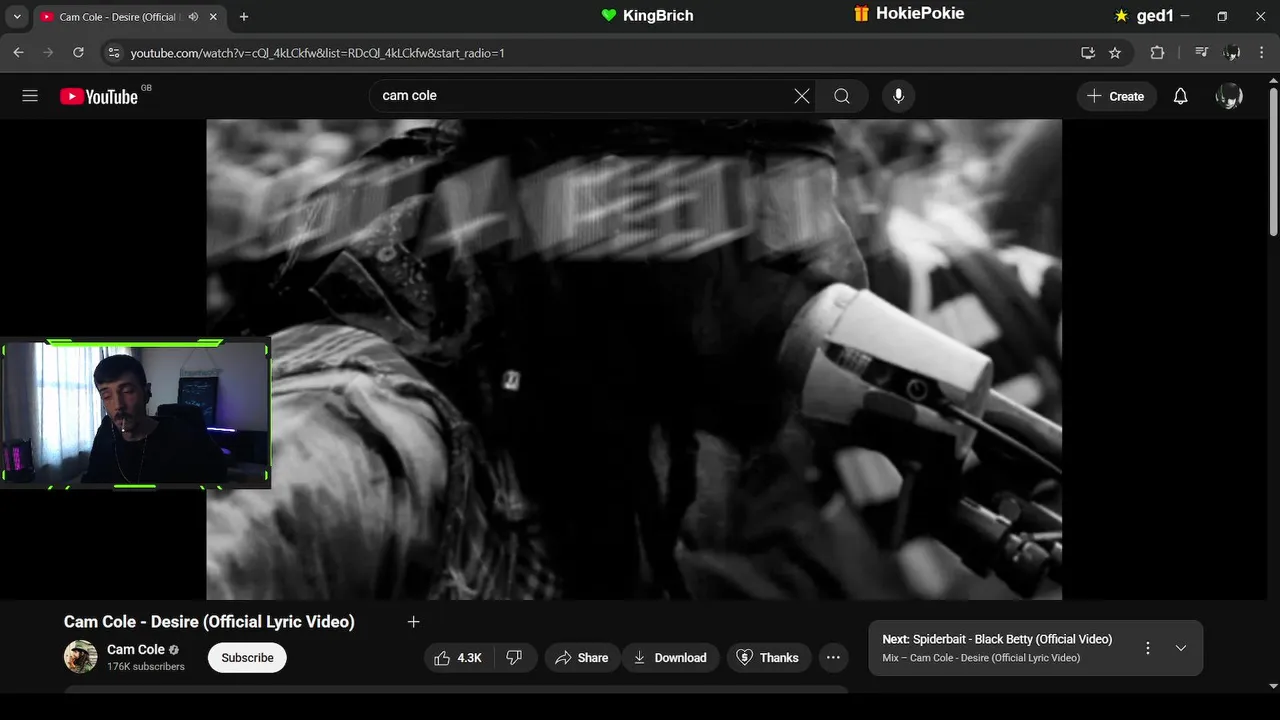Share the video
This screenshot has height=720, width=1280.
[582, 657]
